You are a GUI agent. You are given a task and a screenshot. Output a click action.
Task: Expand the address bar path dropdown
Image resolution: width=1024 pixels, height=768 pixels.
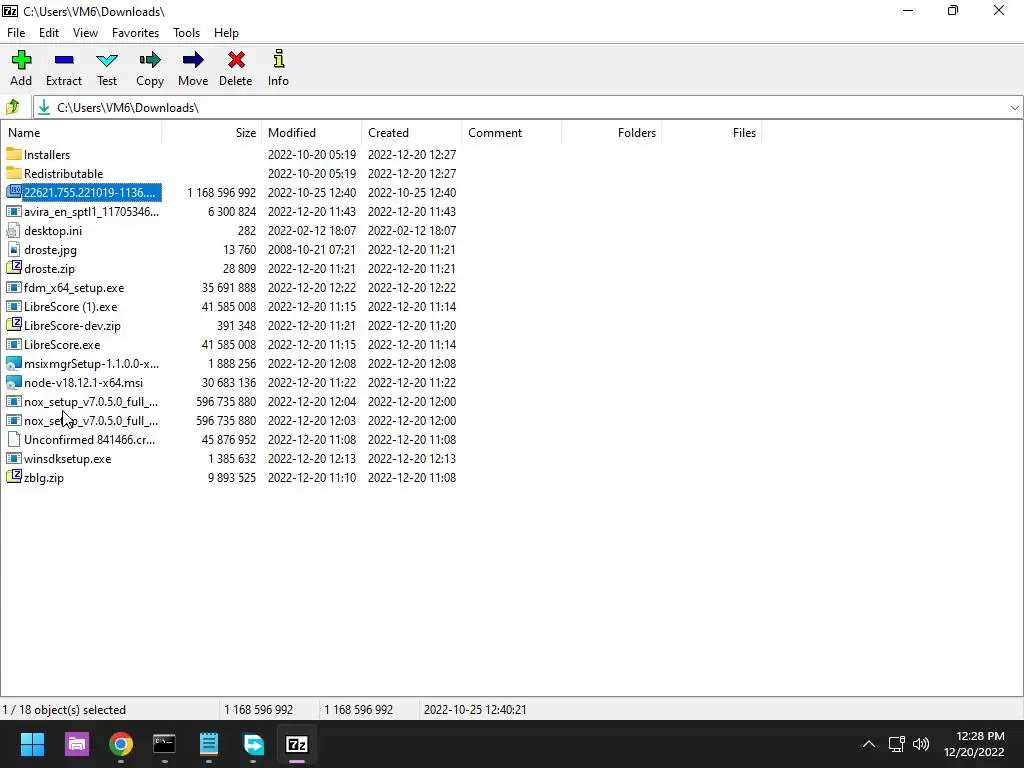coord(1014,108)
